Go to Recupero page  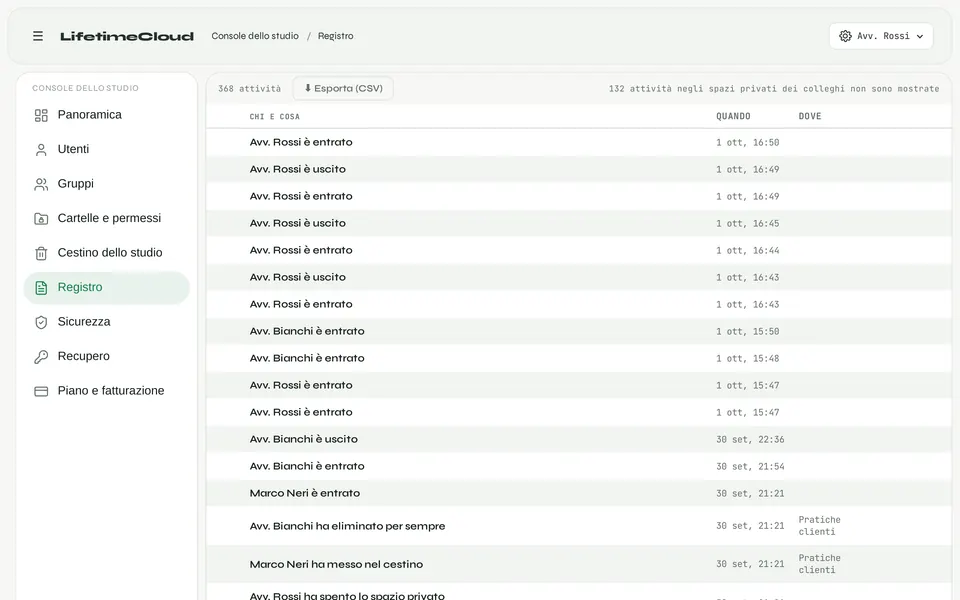[x=107, y=356]
